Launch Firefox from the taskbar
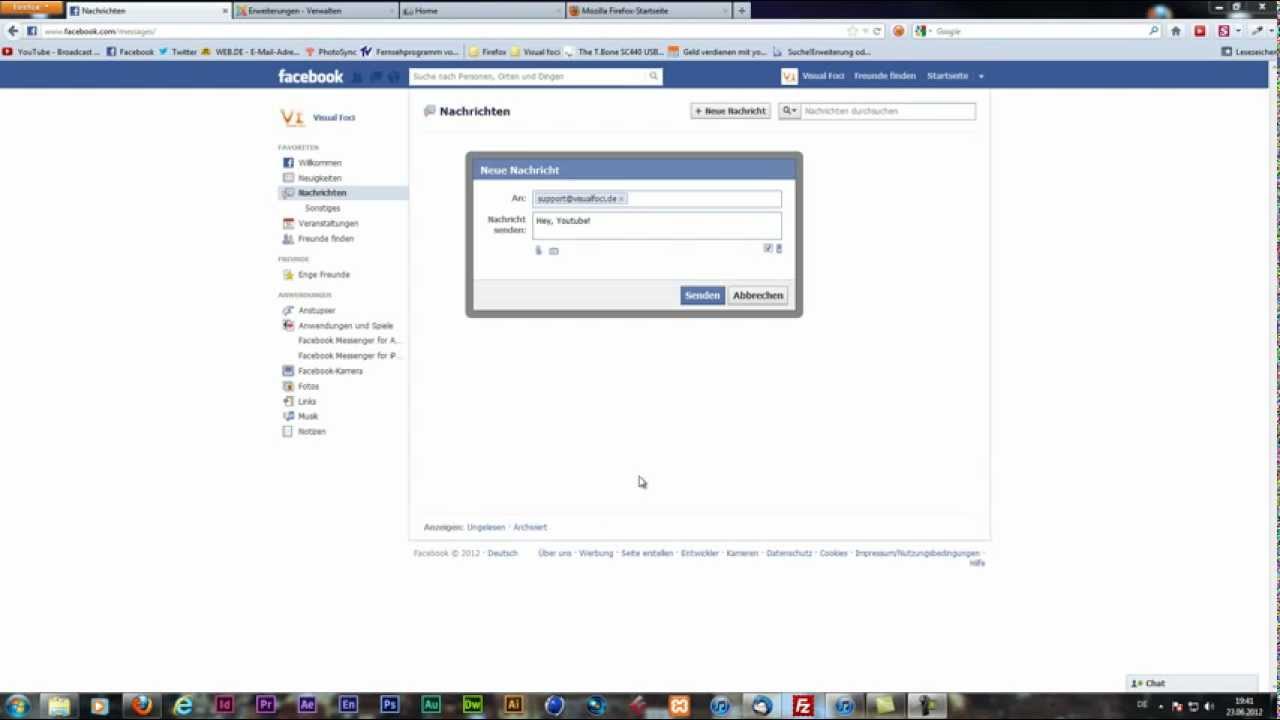This screenshot has height=720, width=1280. coord(141,706)
